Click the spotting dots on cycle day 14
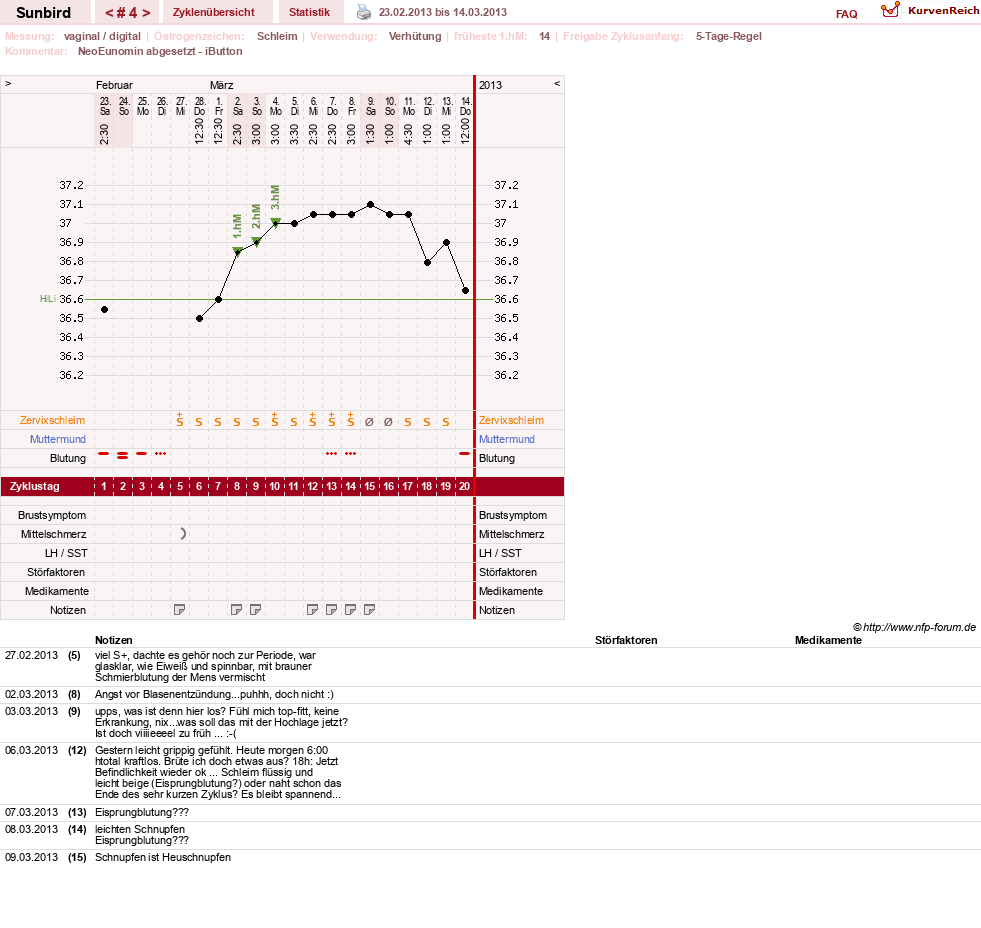 (x=350, y=454)
